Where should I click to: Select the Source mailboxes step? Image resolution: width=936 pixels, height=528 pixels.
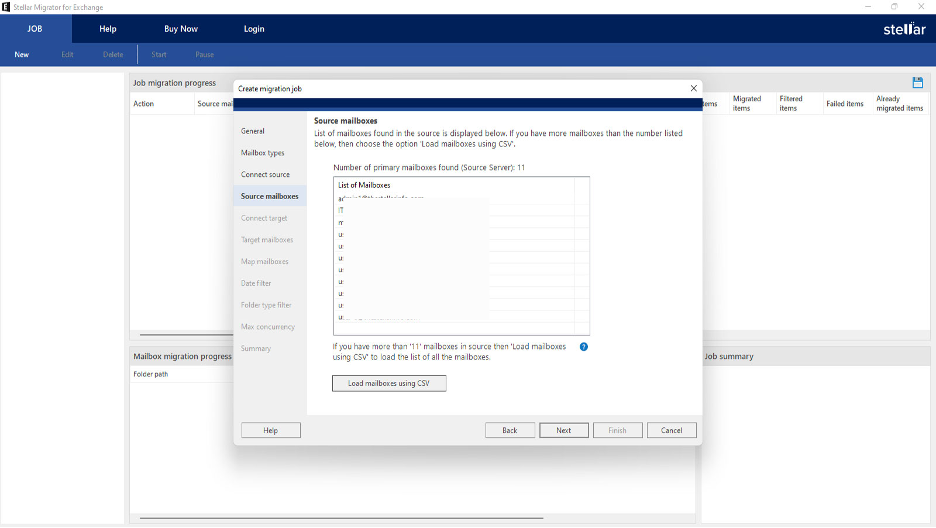coord(270,196)
